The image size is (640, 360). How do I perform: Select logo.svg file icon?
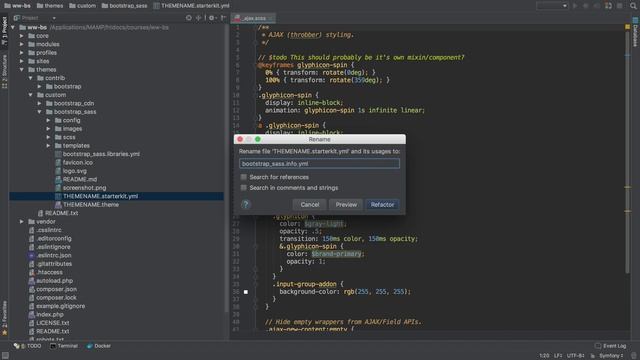click(58, 171)
